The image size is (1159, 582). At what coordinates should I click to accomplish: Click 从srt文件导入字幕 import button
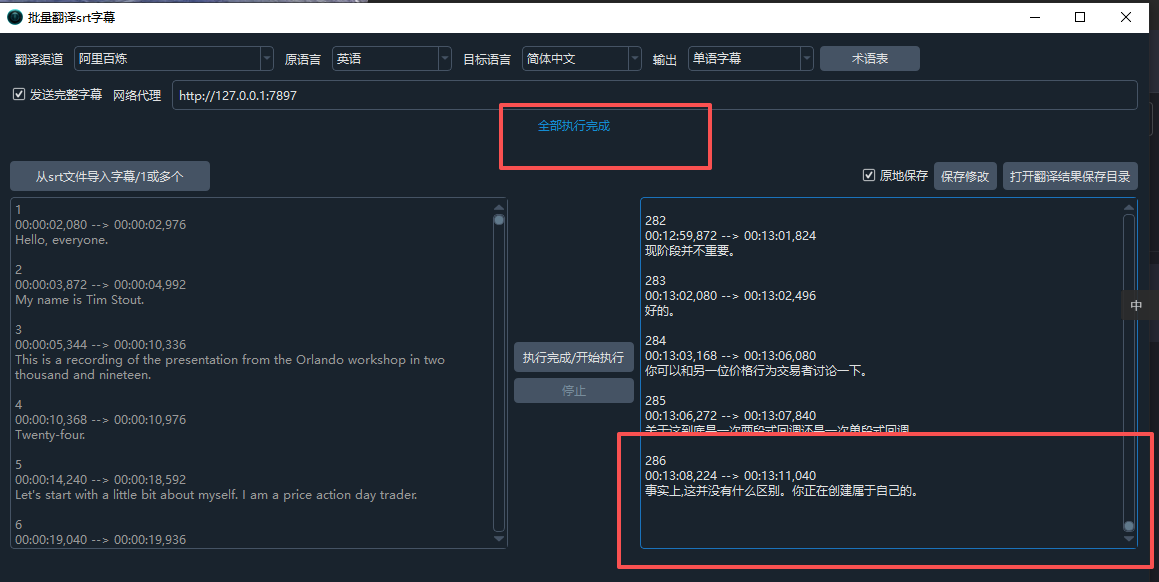[110, 176]
